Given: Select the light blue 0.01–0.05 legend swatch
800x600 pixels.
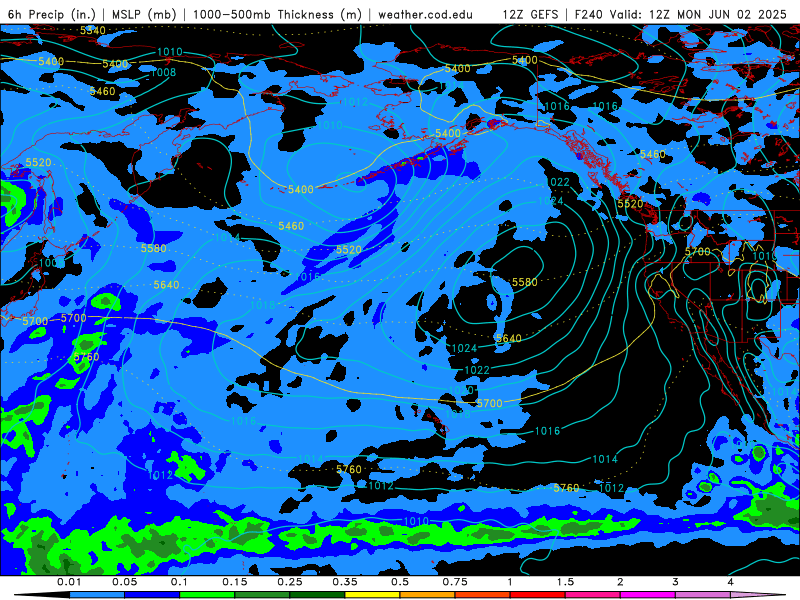Looking at the screenshot, I should [97, 595].
